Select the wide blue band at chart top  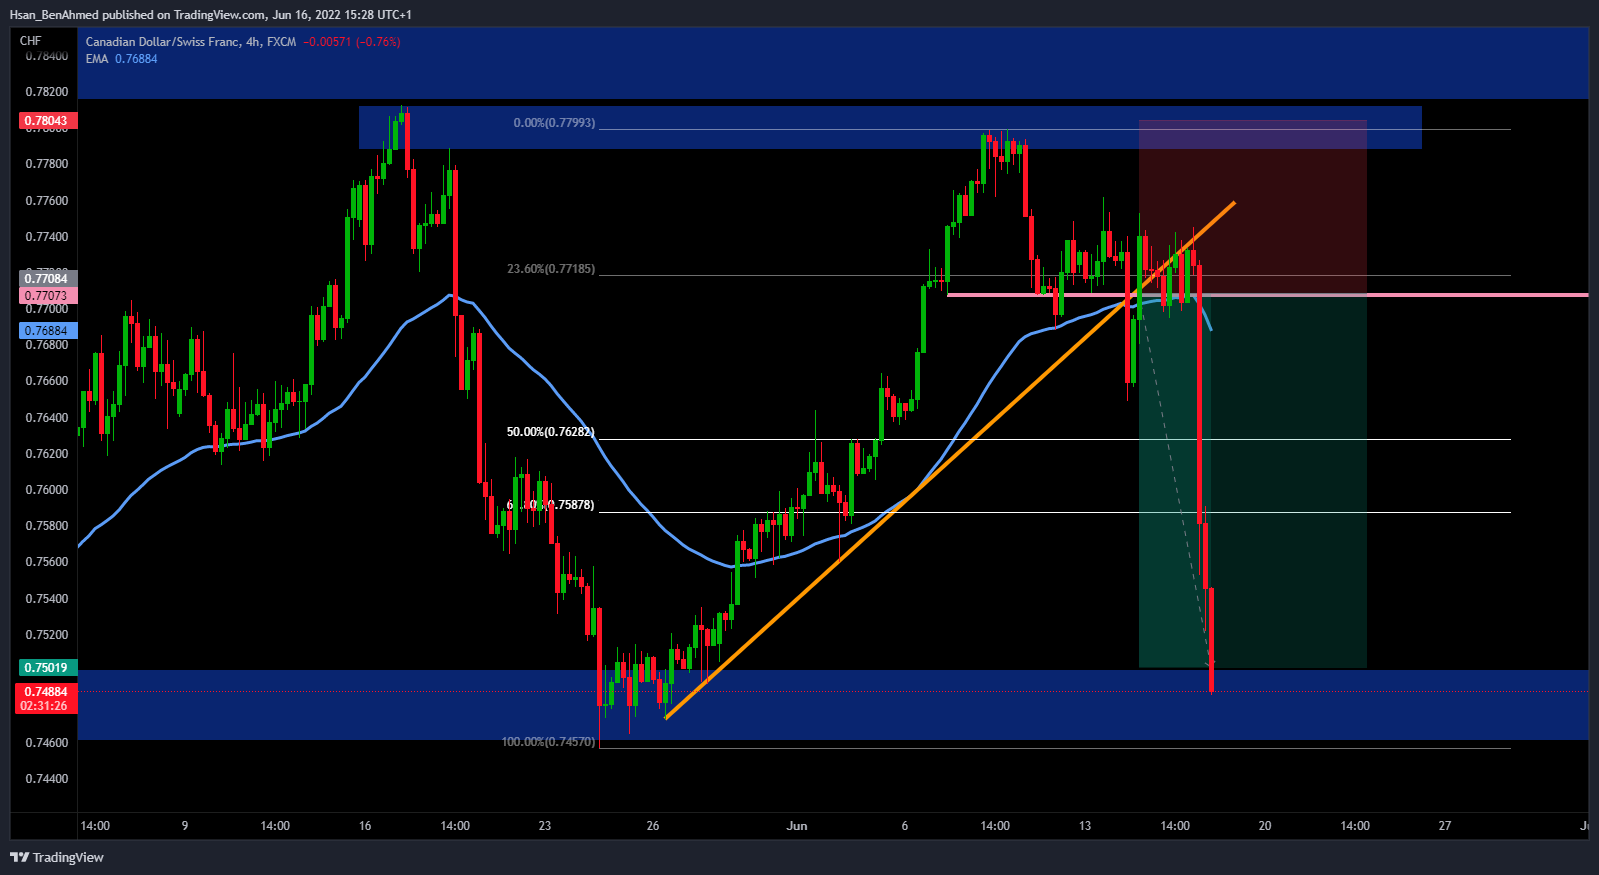pyautogui.click(x=832, y=63)
